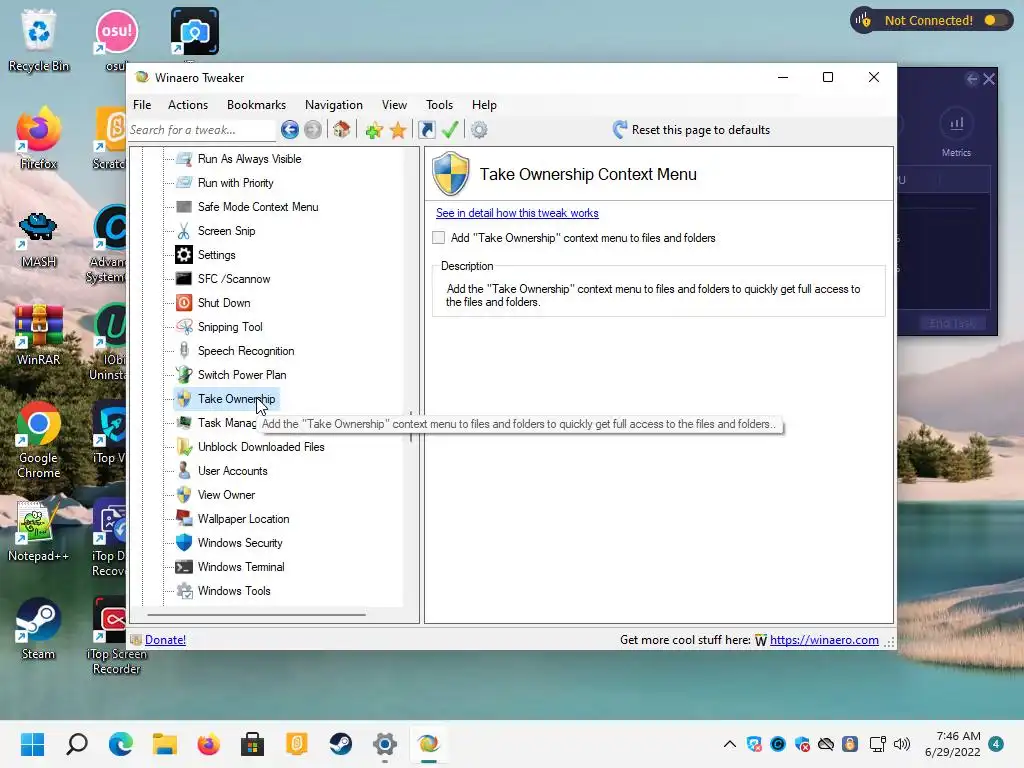Open Recycle Bin on desktop

39,40
